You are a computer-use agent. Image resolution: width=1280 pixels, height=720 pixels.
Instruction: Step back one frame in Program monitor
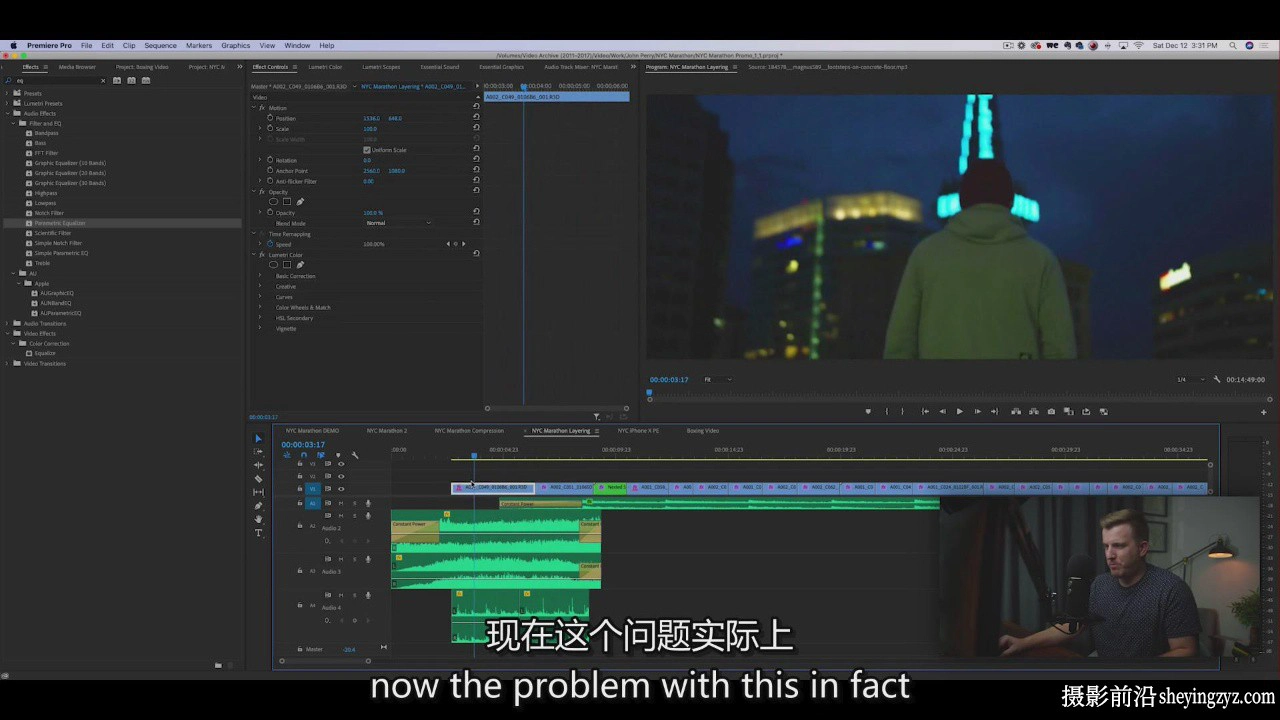[942, 411]
